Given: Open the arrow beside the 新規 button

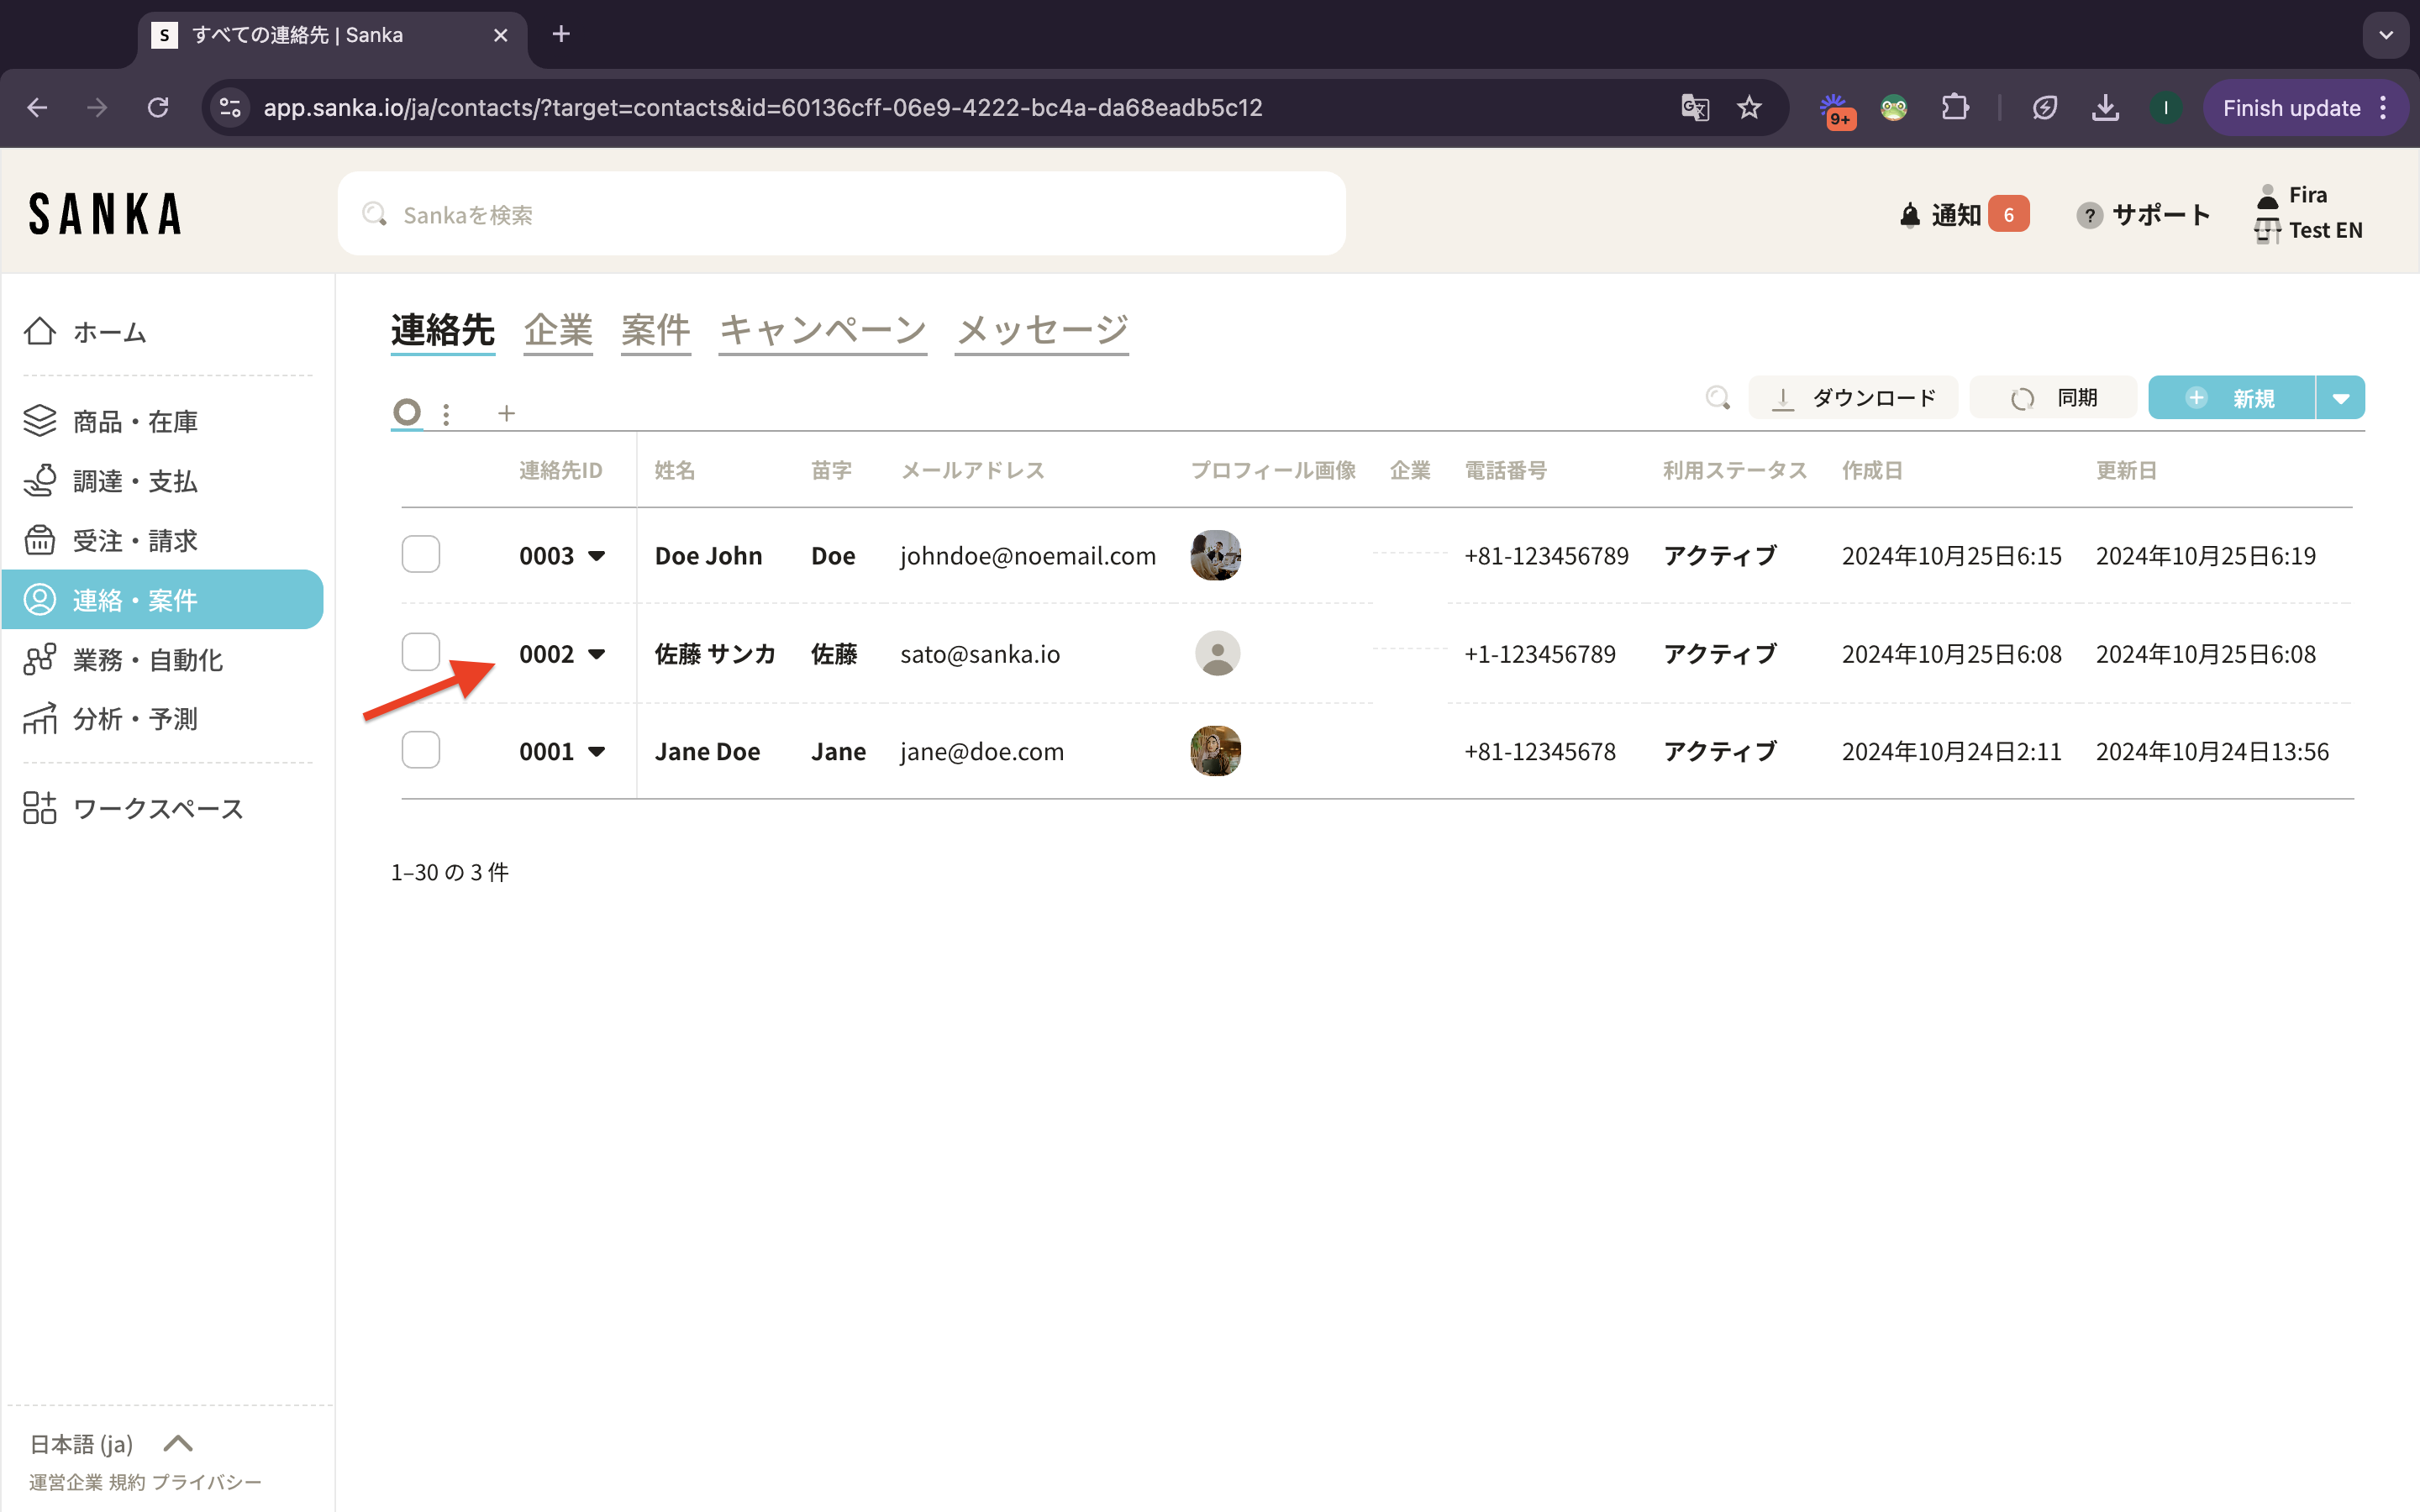Looking at the screenshot, I should click(2340, 398).
